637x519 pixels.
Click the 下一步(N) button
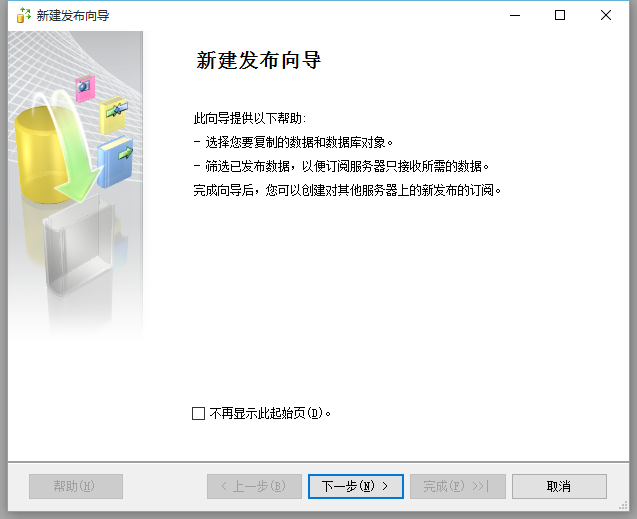tap(355, 486)
